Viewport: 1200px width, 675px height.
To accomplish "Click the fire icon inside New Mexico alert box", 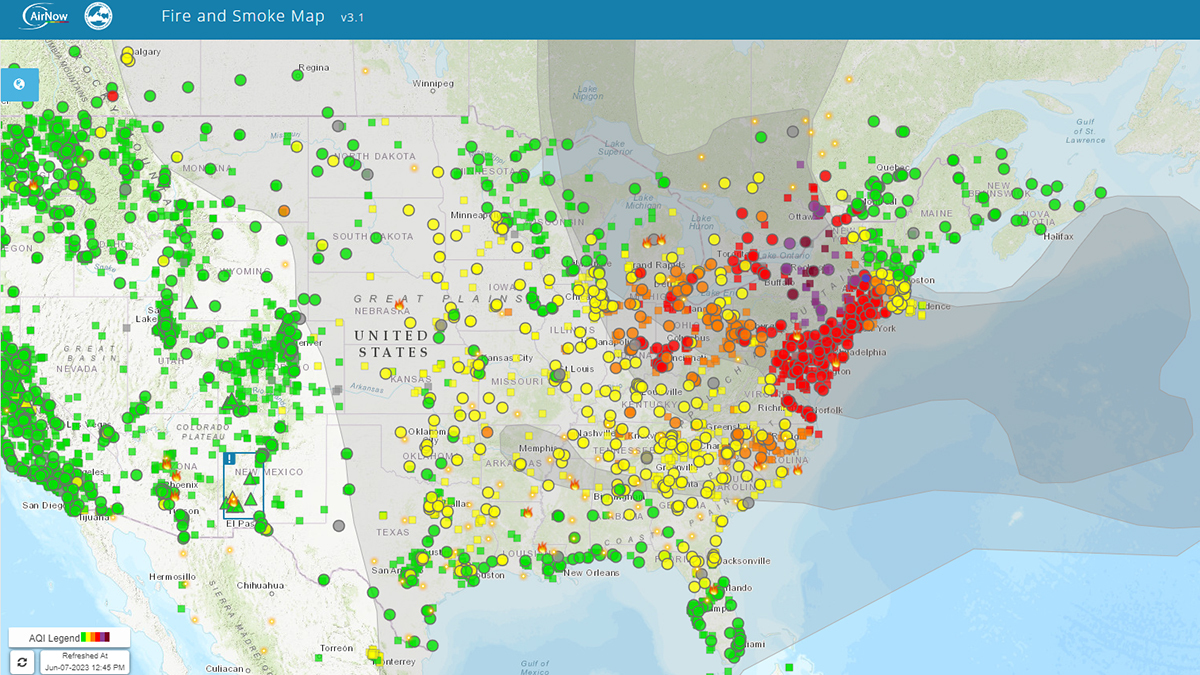I will [x=232, y=499].
